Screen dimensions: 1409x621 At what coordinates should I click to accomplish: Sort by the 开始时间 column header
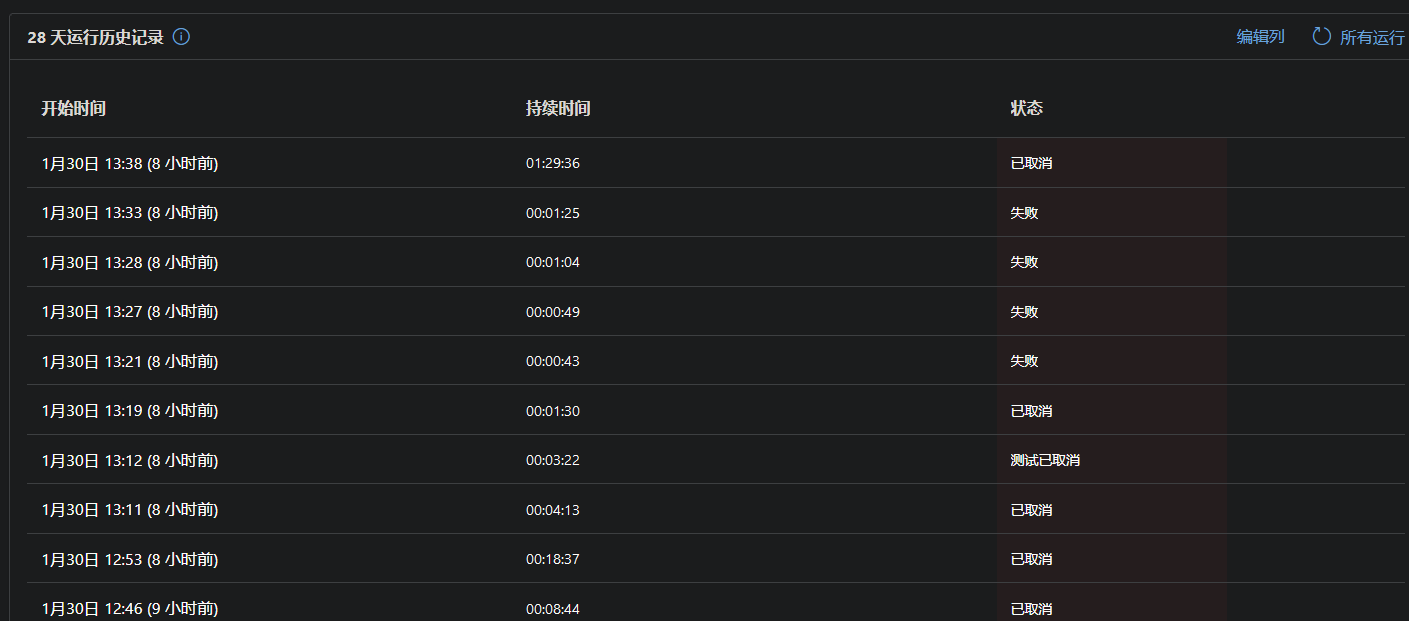tap(73, 108)
